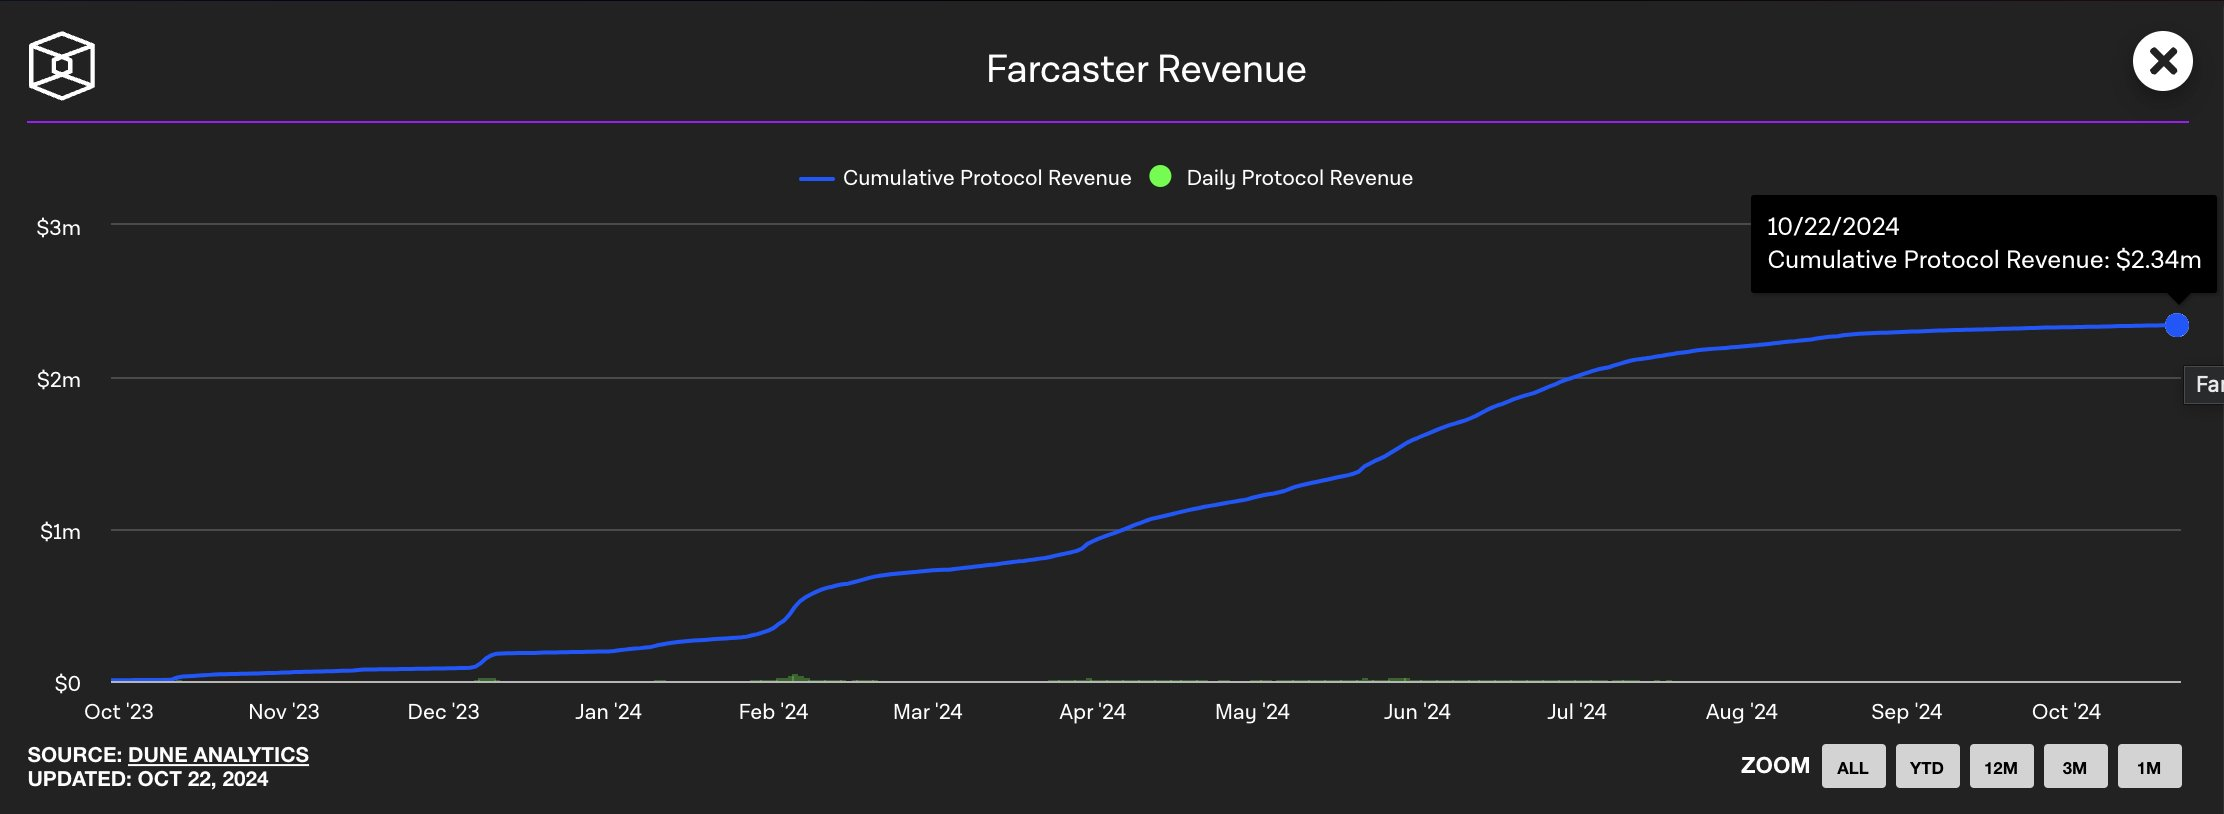Toggle Daily Protocol Revenue legend series
The width and height of the screenshot is (2224, 814).
1282,178
